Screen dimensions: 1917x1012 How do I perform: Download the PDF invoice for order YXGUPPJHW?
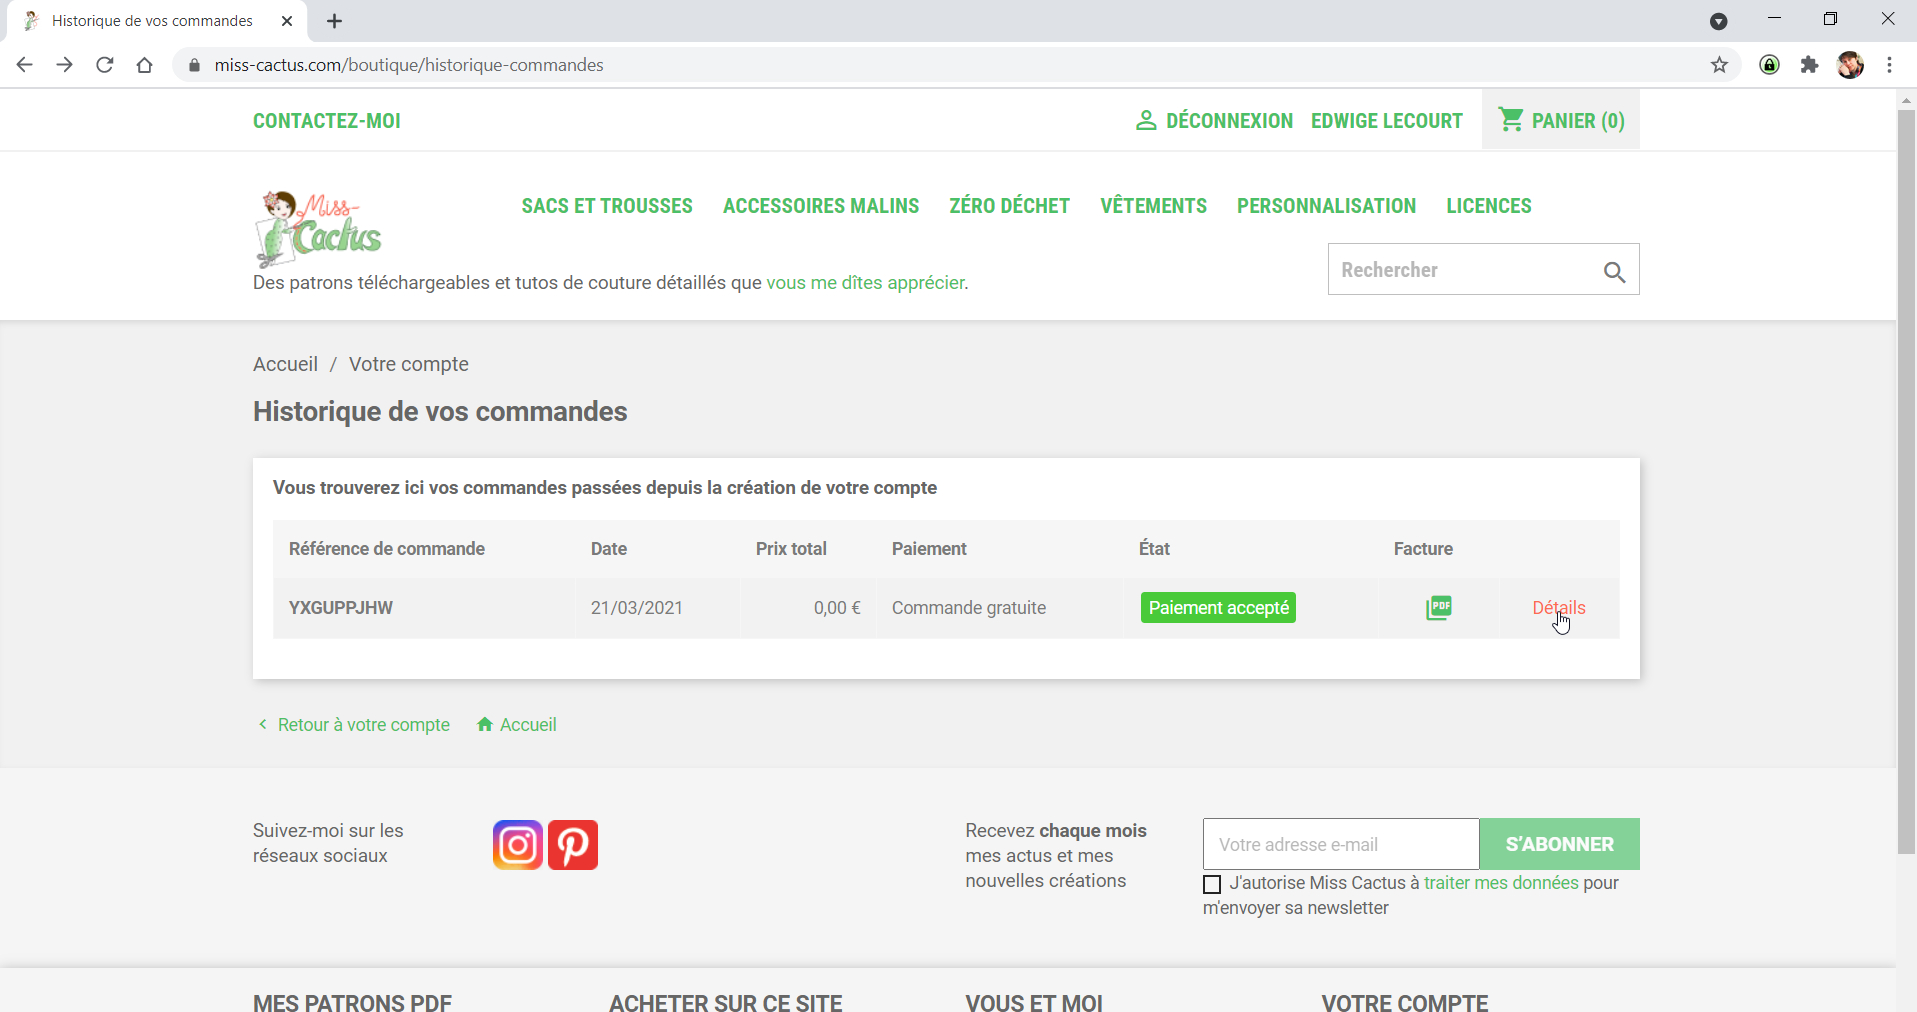(x=1439, y=607)
